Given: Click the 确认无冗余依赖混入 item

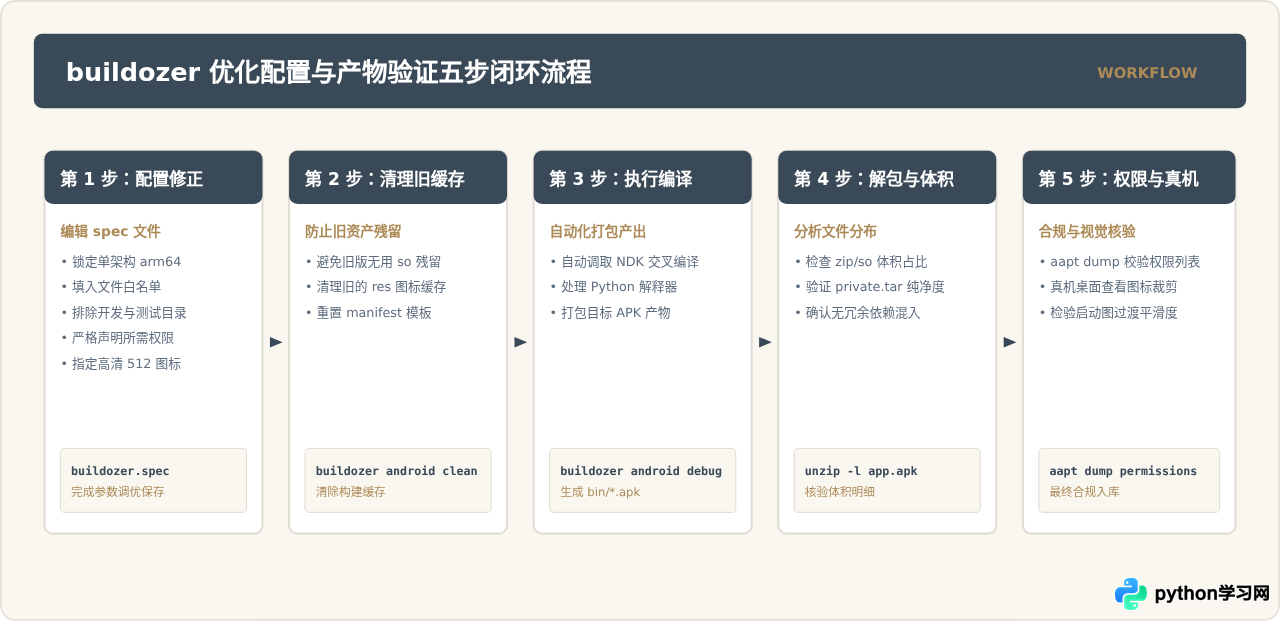Looking at the screenshot, I should pyautogui.click(x=857, y=313).
